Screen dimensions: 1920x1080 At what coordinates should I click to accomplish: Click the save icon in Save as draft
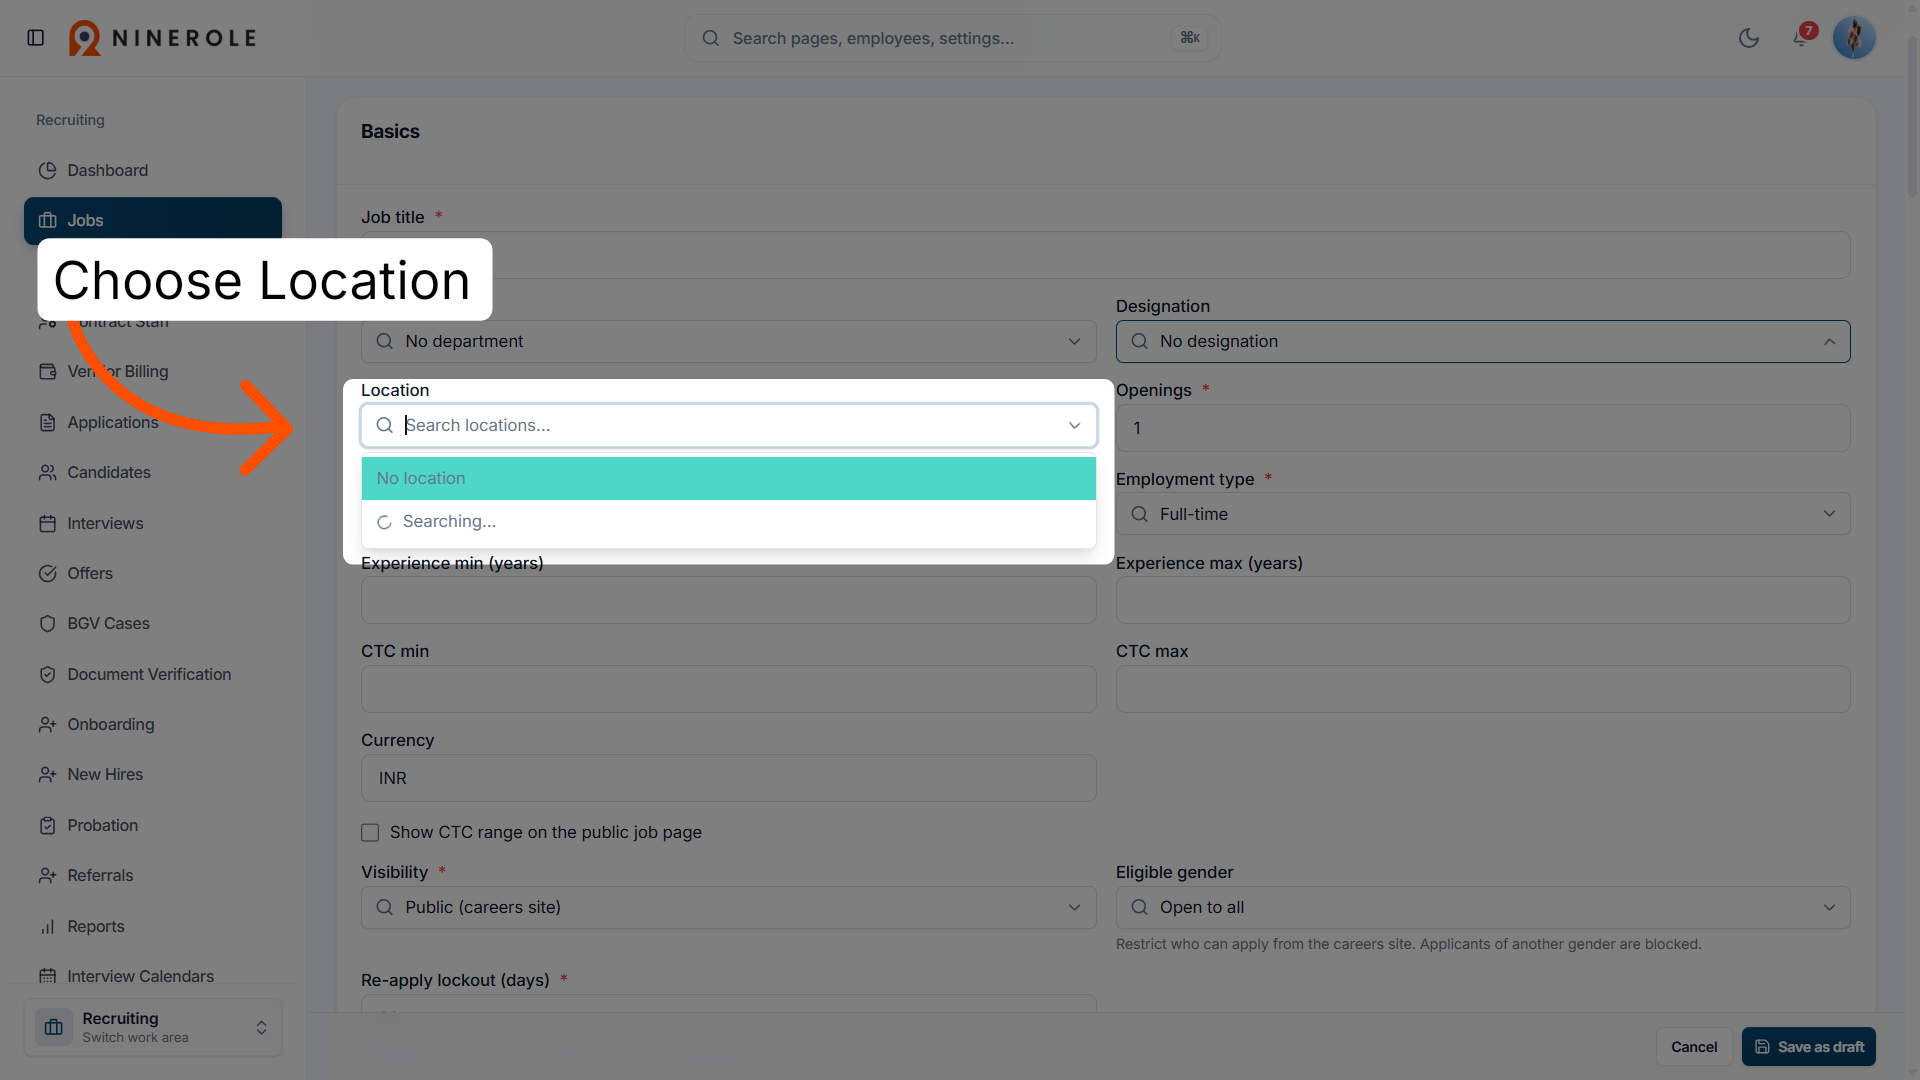click(x=1762, y=1047)
